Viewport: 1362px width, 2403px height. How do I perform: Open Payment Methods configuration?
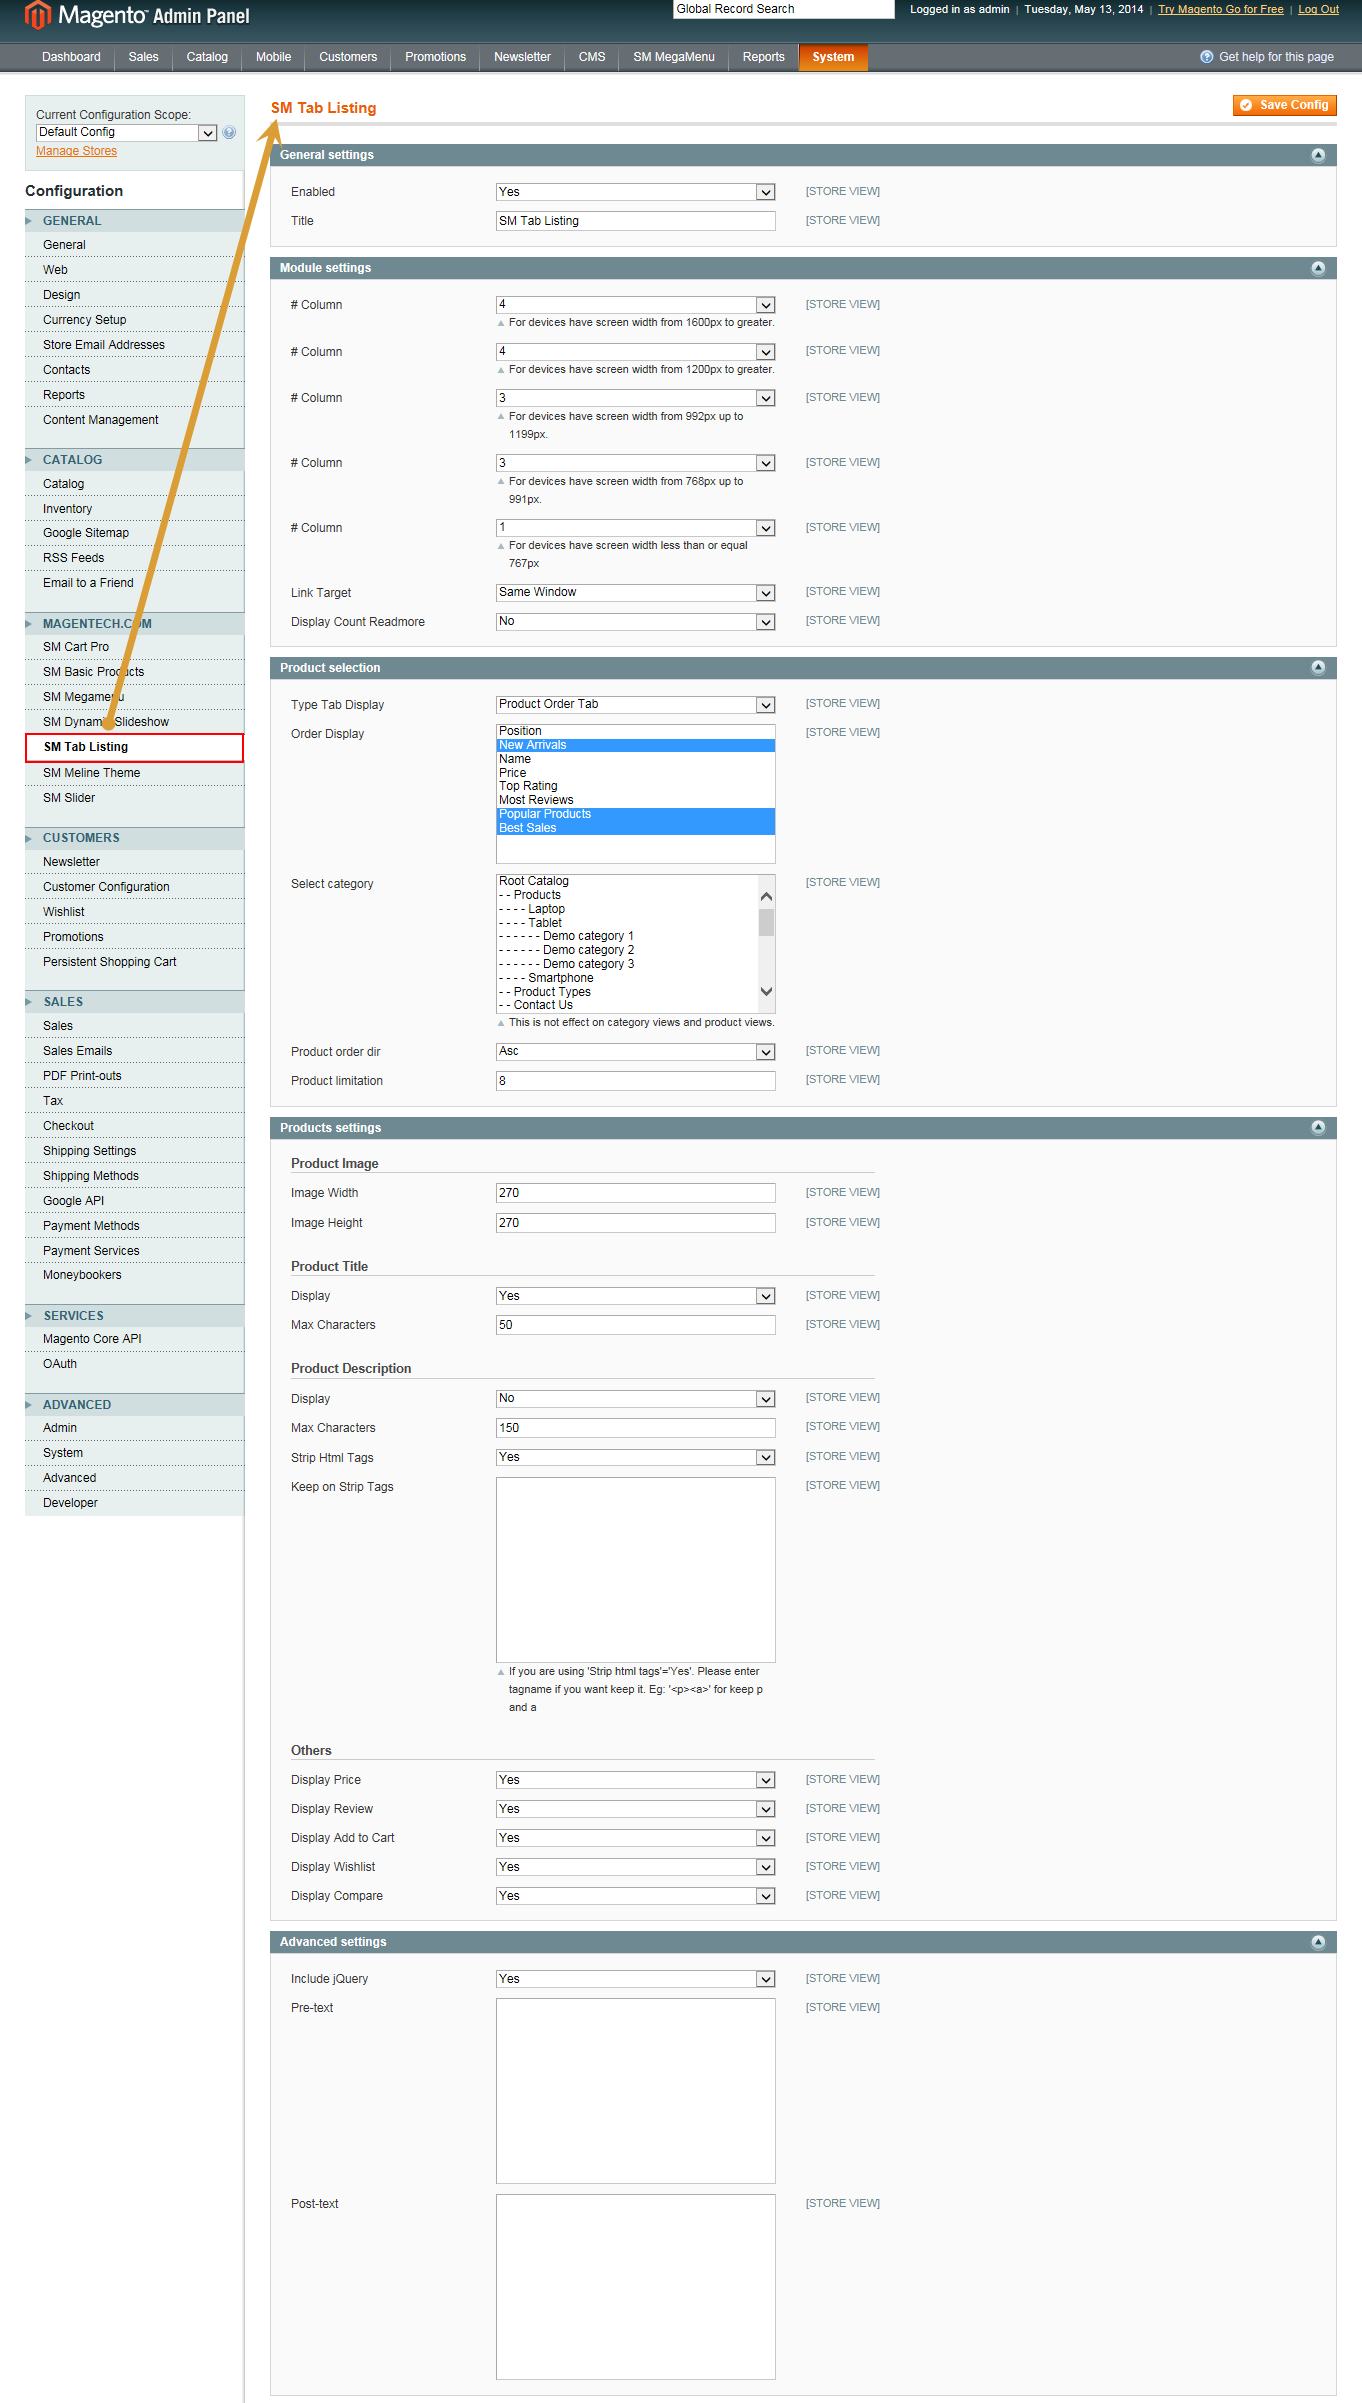[x=91, y=1226]
